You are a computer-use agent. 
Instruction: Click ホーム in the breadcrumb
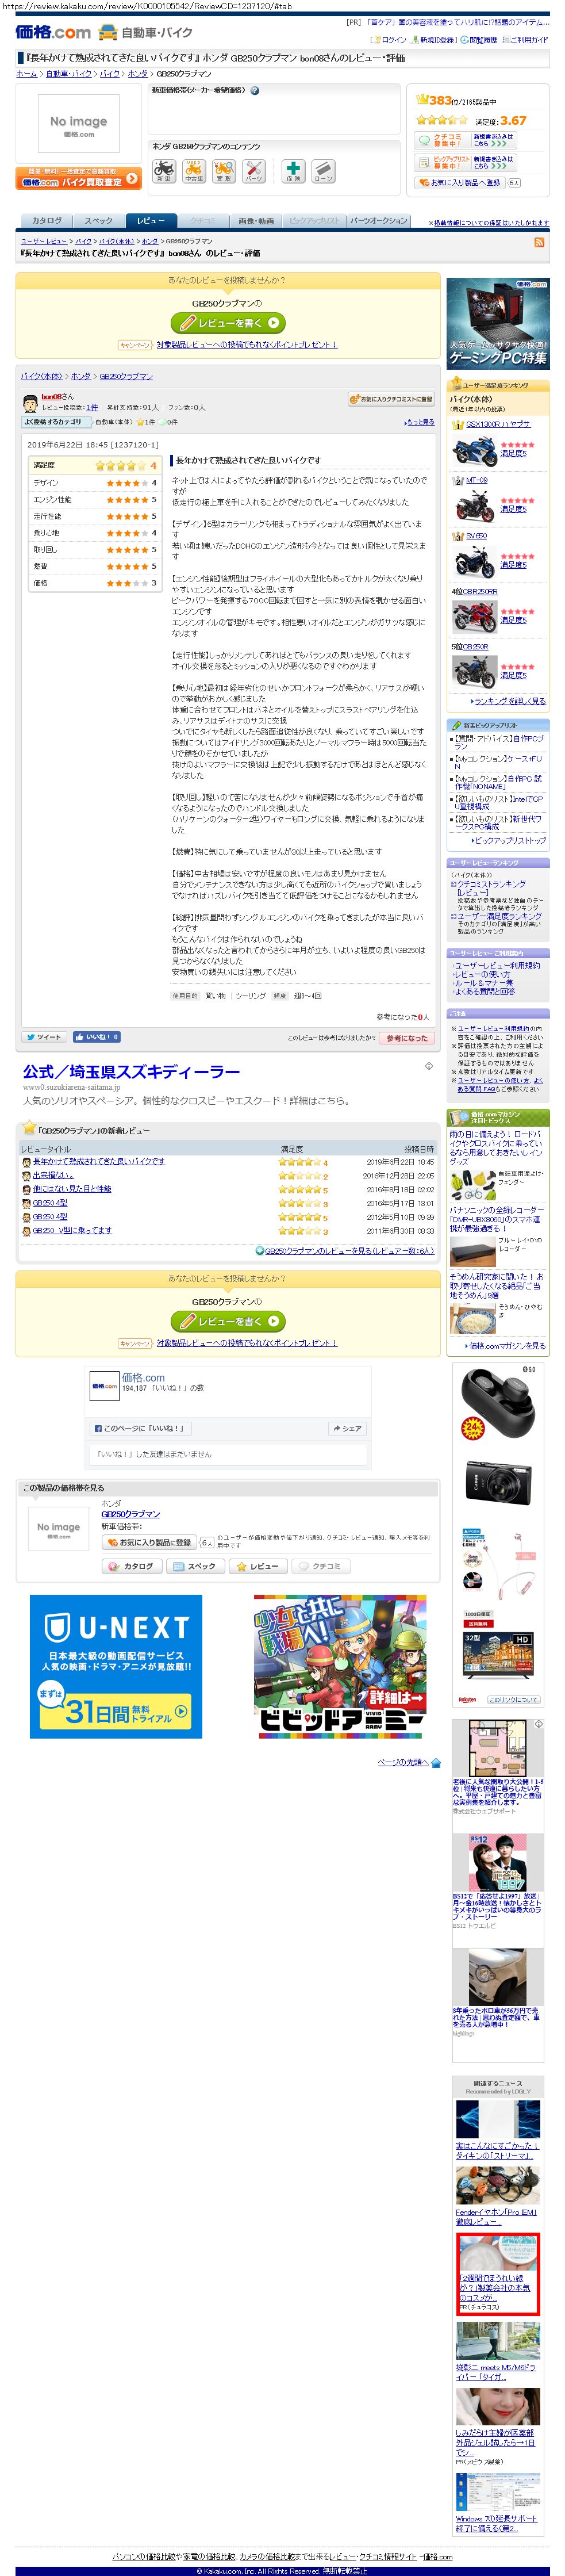(26, 74)
